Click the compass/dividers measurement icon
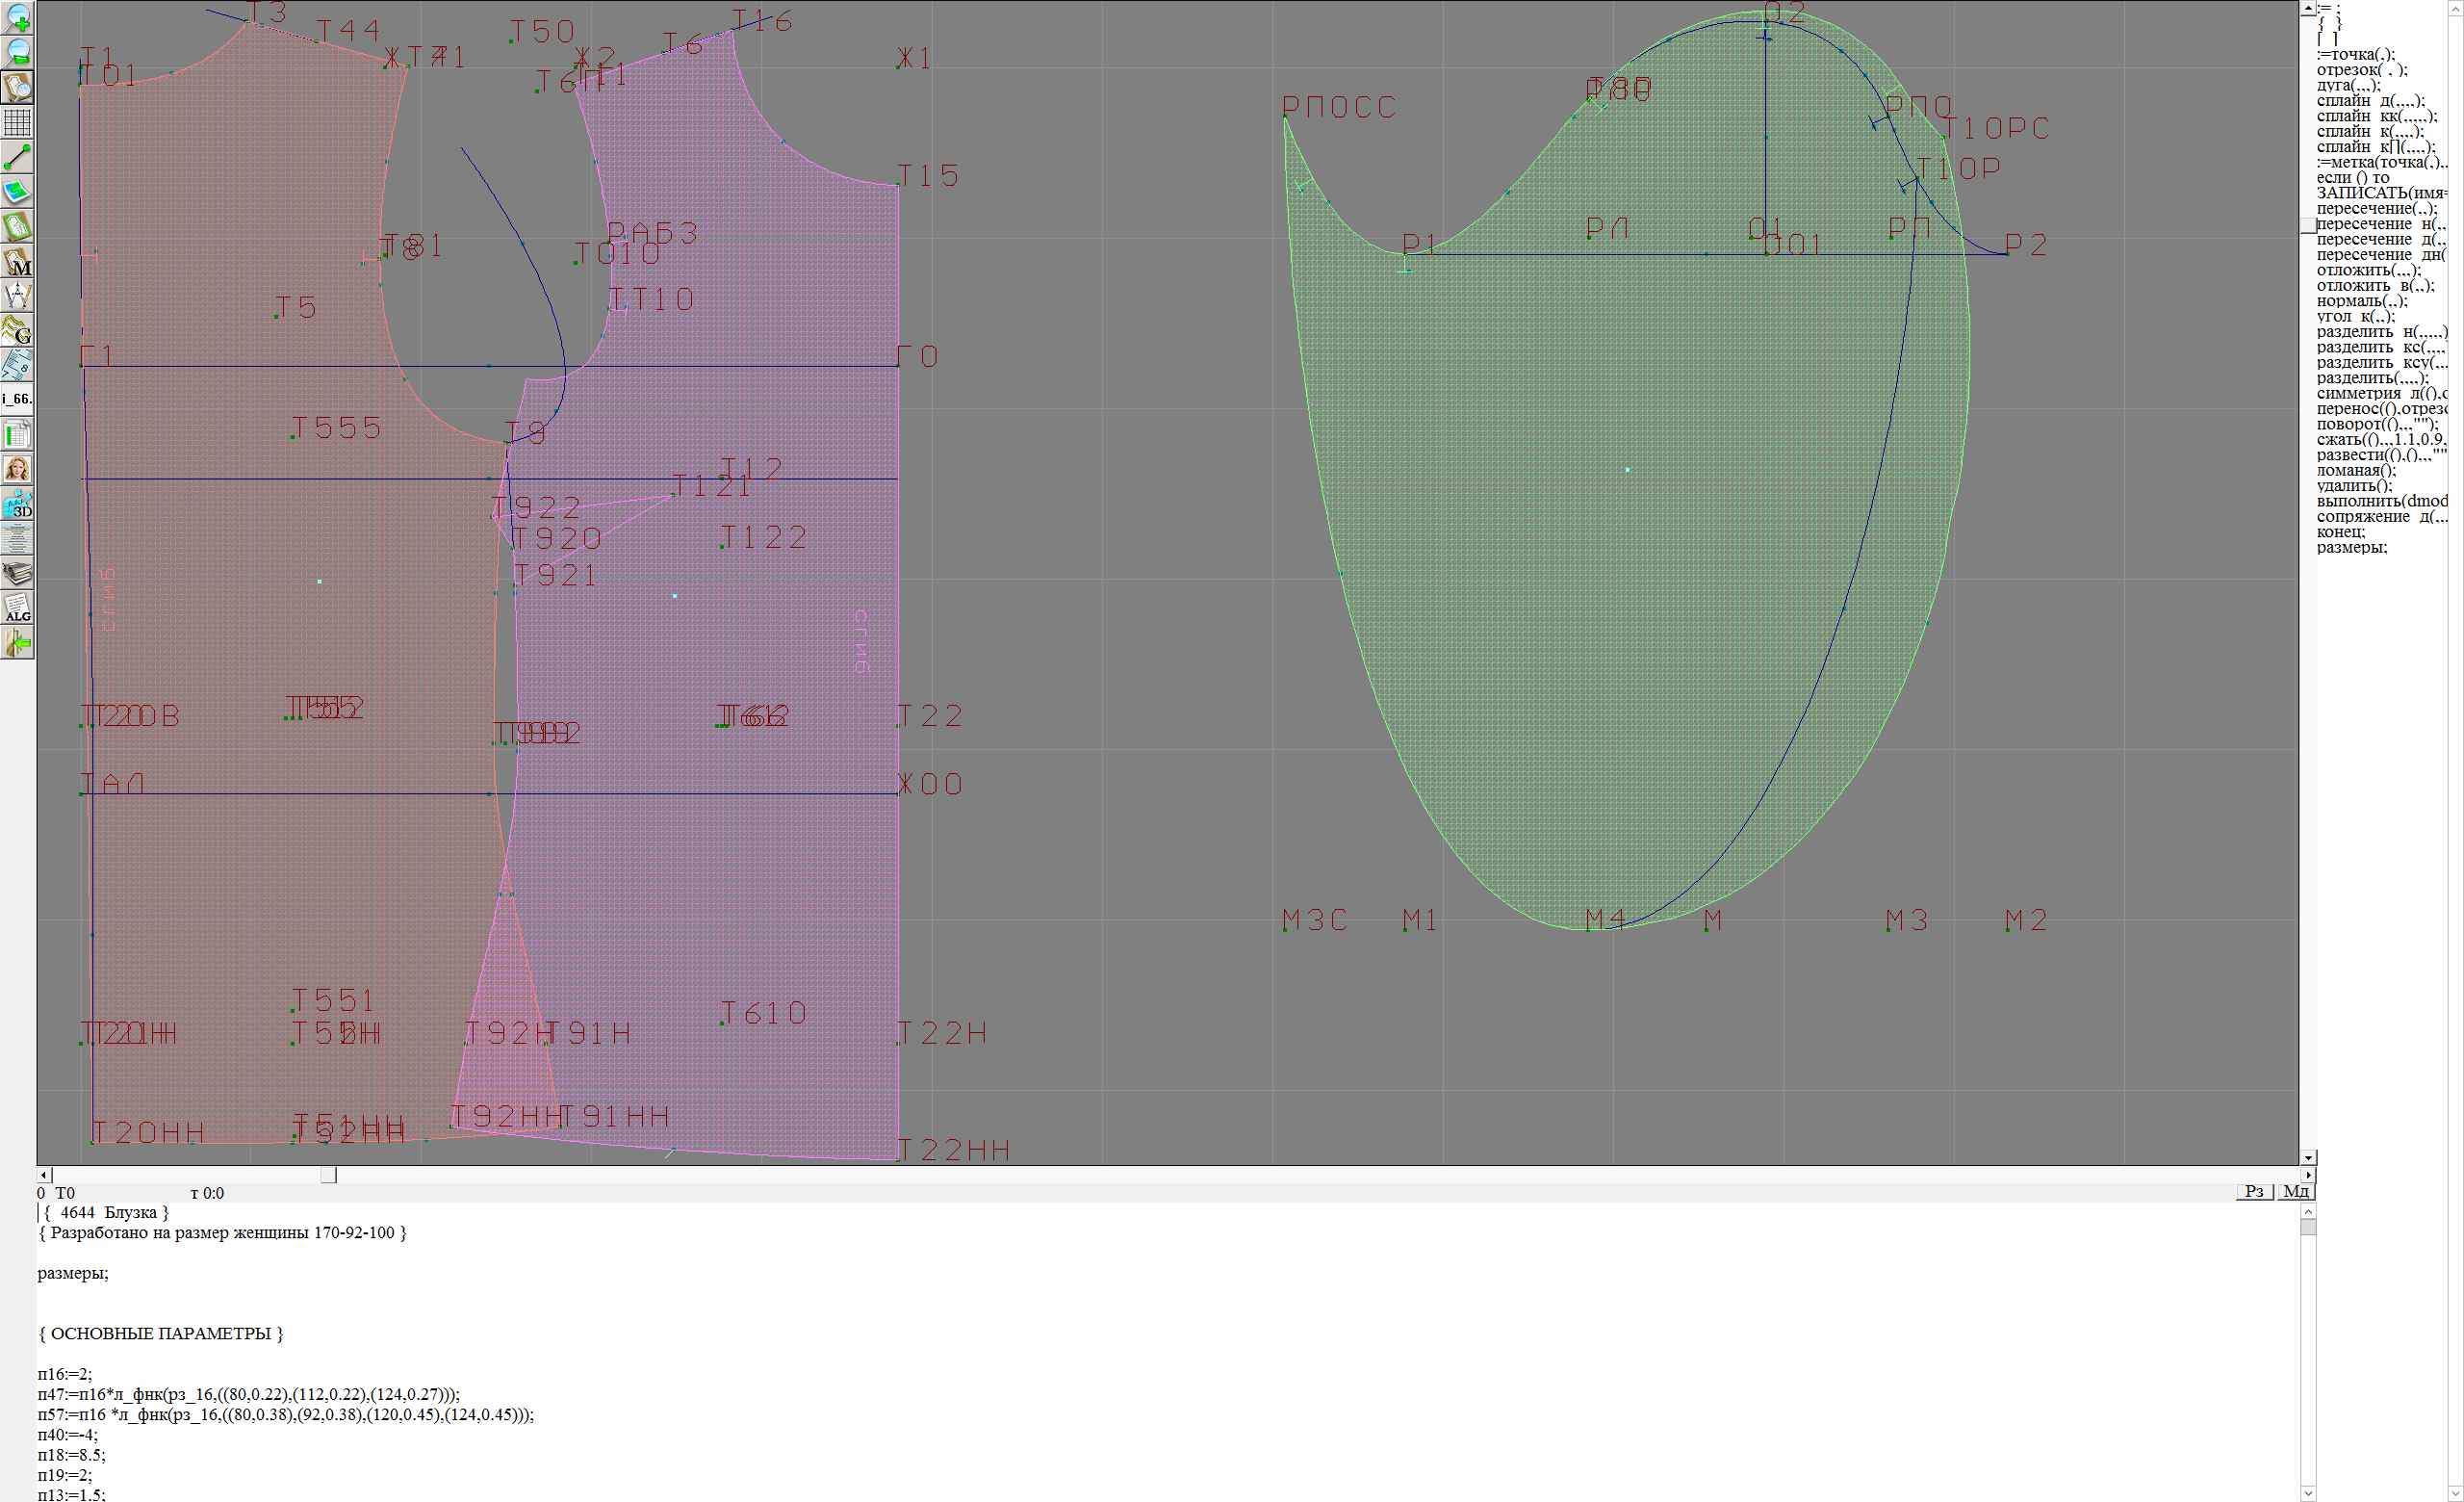 tap(18, 296)
